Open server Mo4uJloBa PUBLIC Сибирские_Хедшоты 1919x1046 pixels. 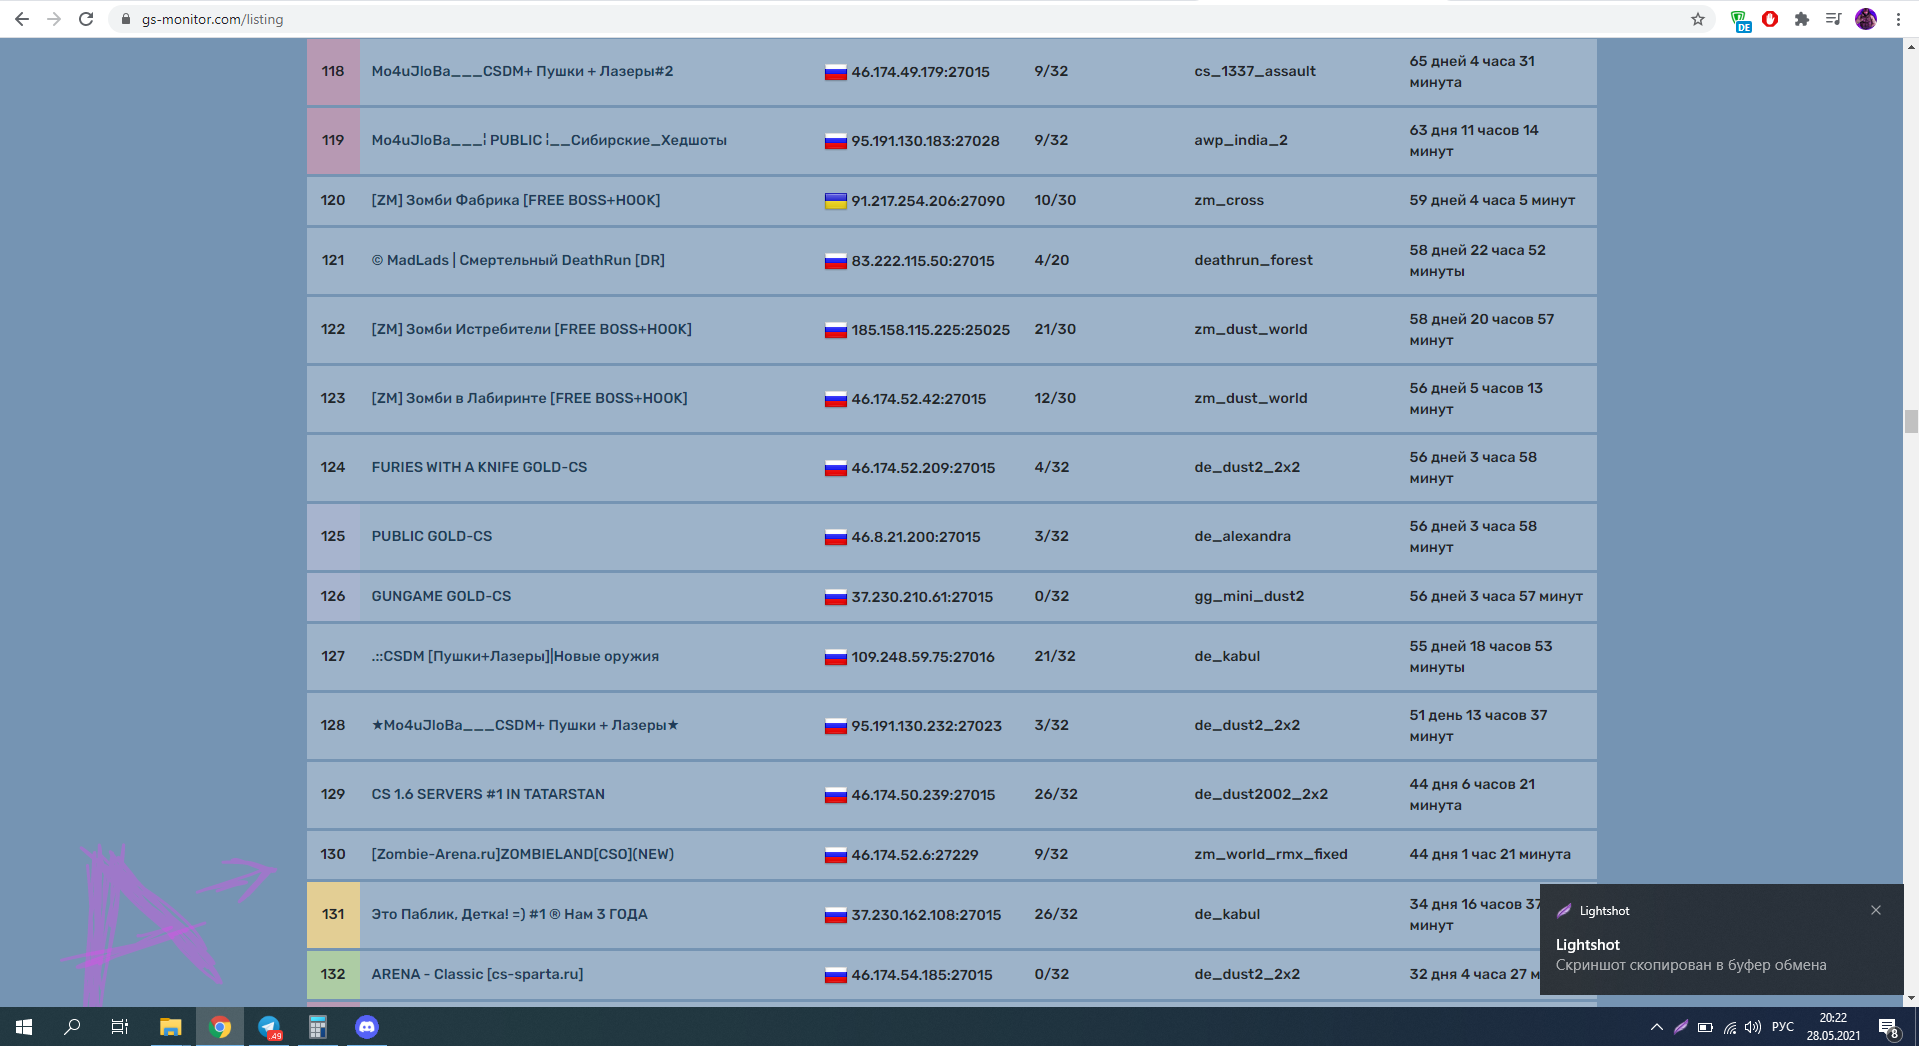(x=549, y=140)
